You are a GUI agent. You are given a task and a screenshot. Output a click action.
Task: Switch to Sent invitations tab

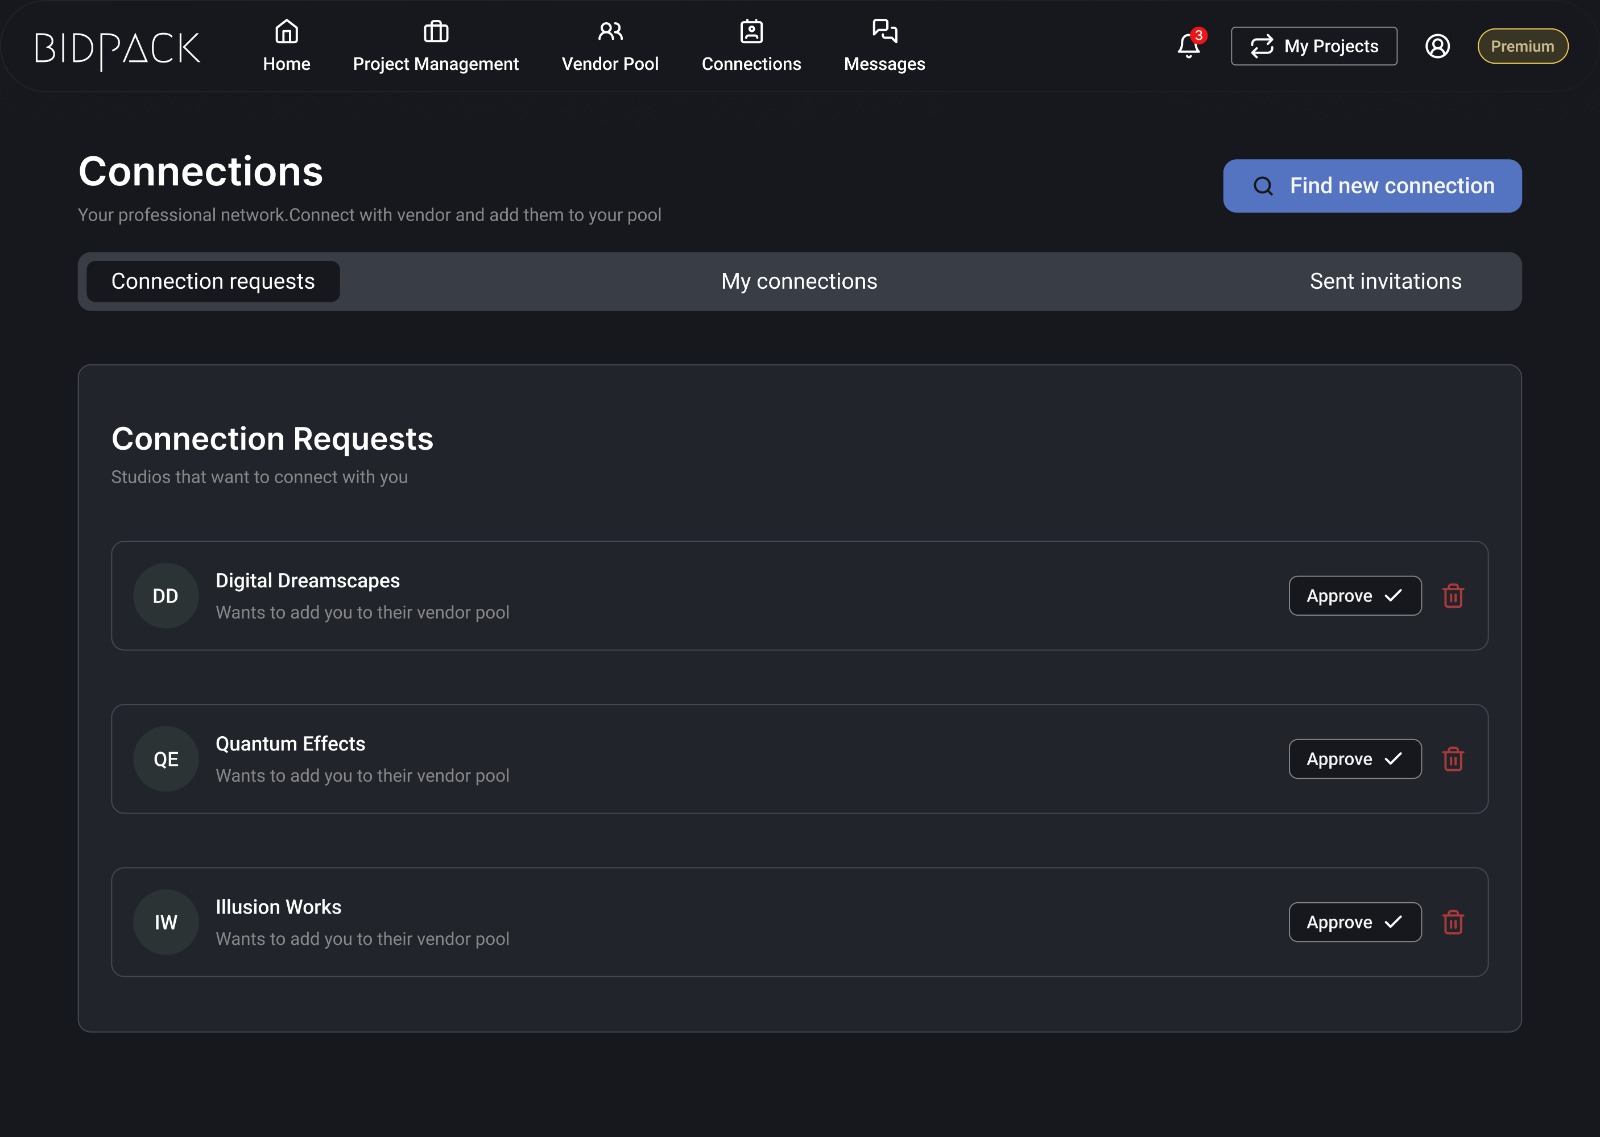(x=1385, y=282)
